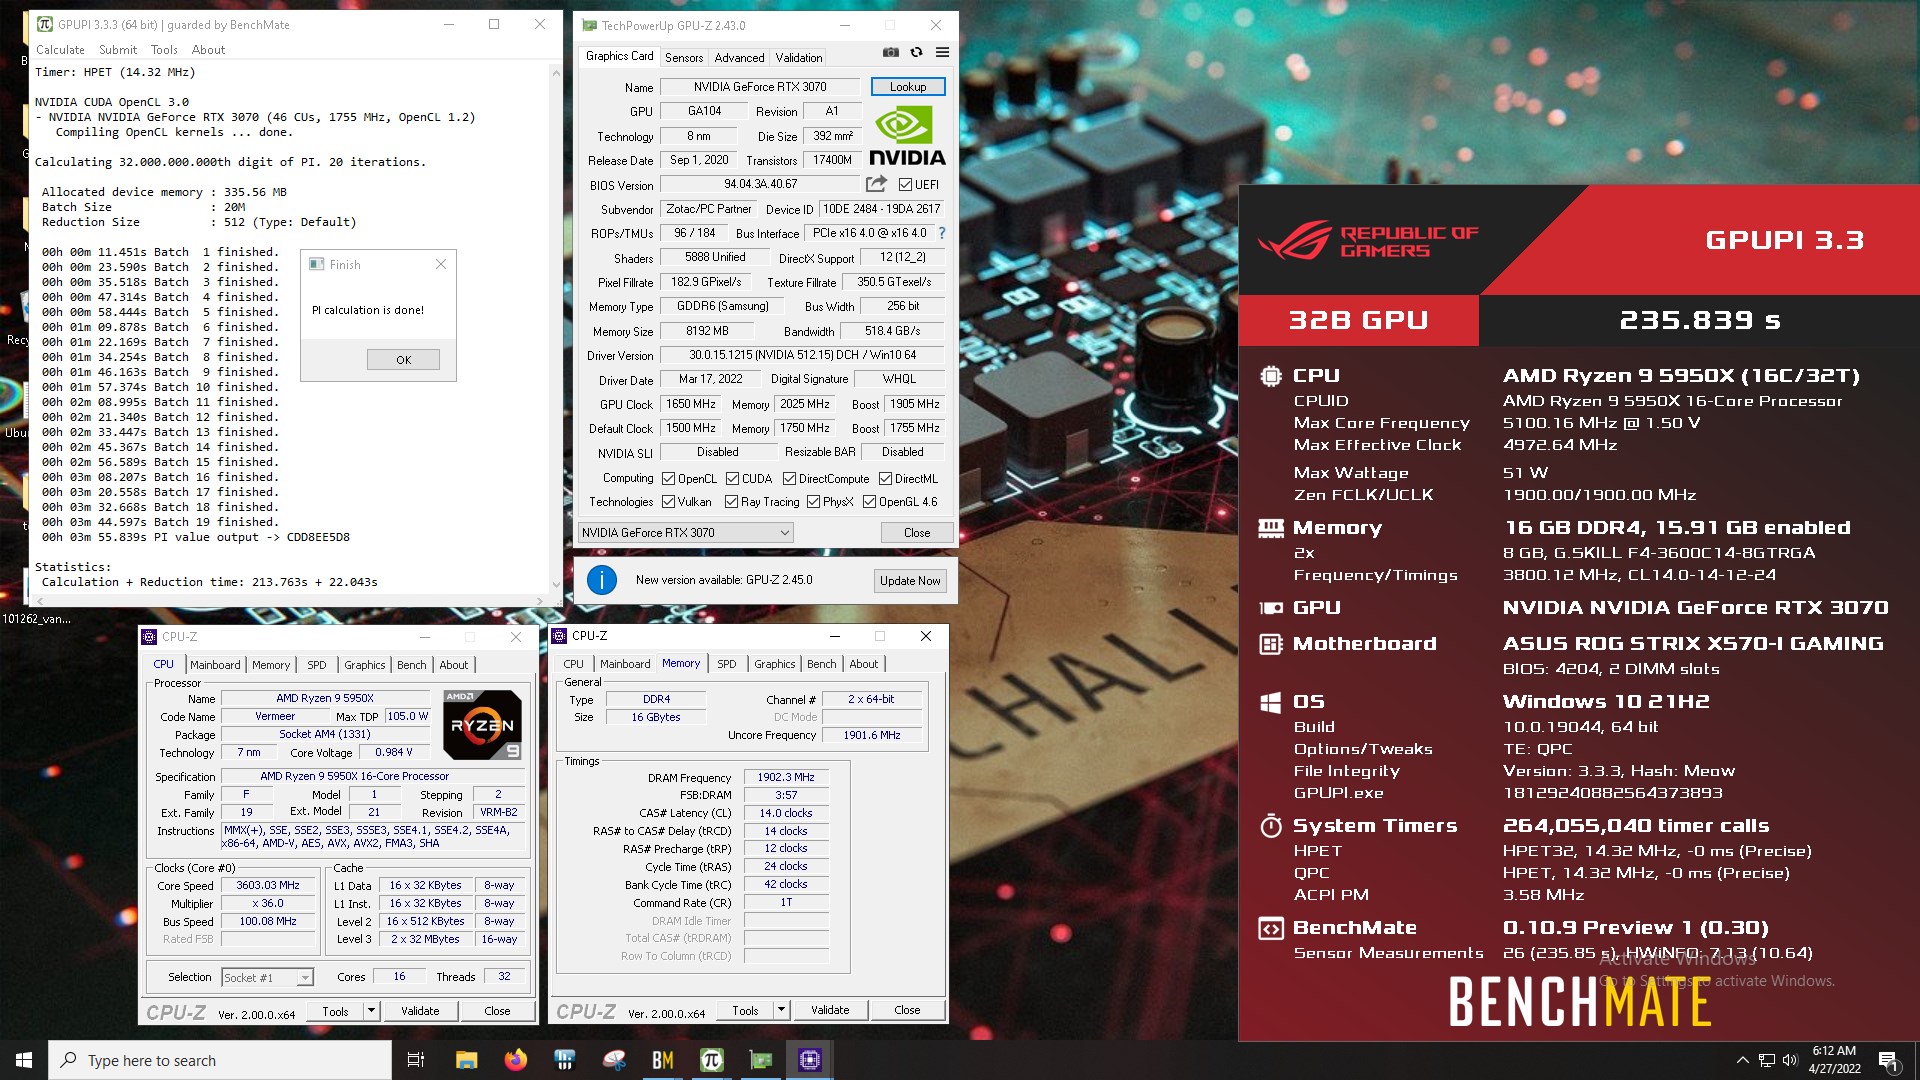Click the blue info icon in update bar

click(602, 580)
